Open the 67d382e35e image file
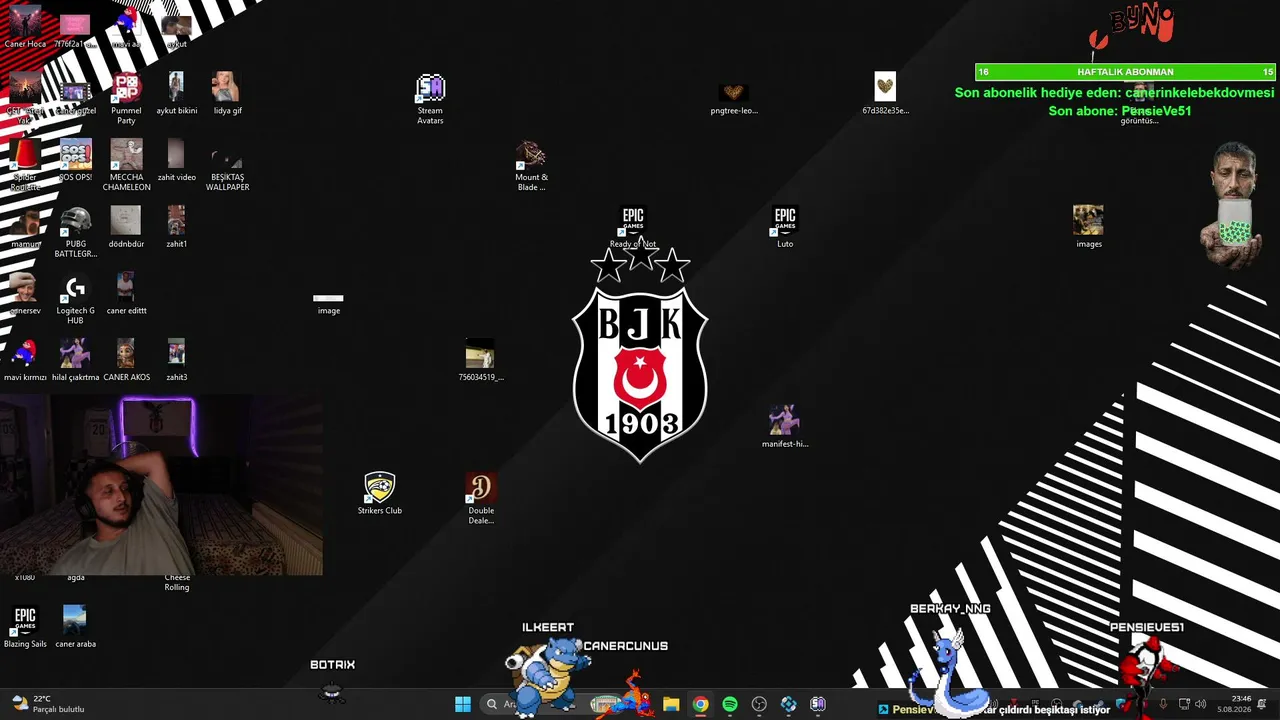Screen dimensions: 1280x720 885,94
